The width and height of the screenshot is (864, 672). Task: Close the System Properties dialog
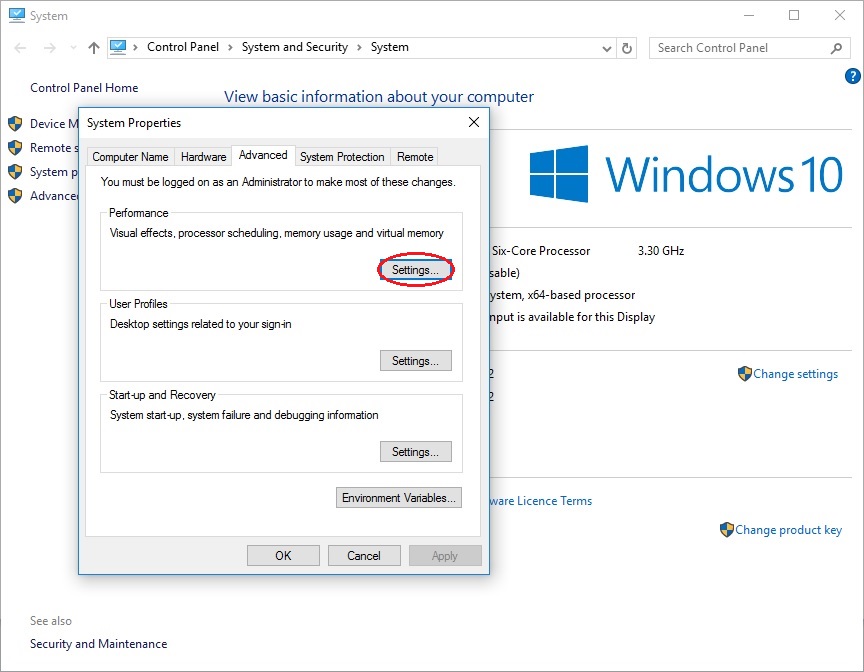tap(473, 122)
